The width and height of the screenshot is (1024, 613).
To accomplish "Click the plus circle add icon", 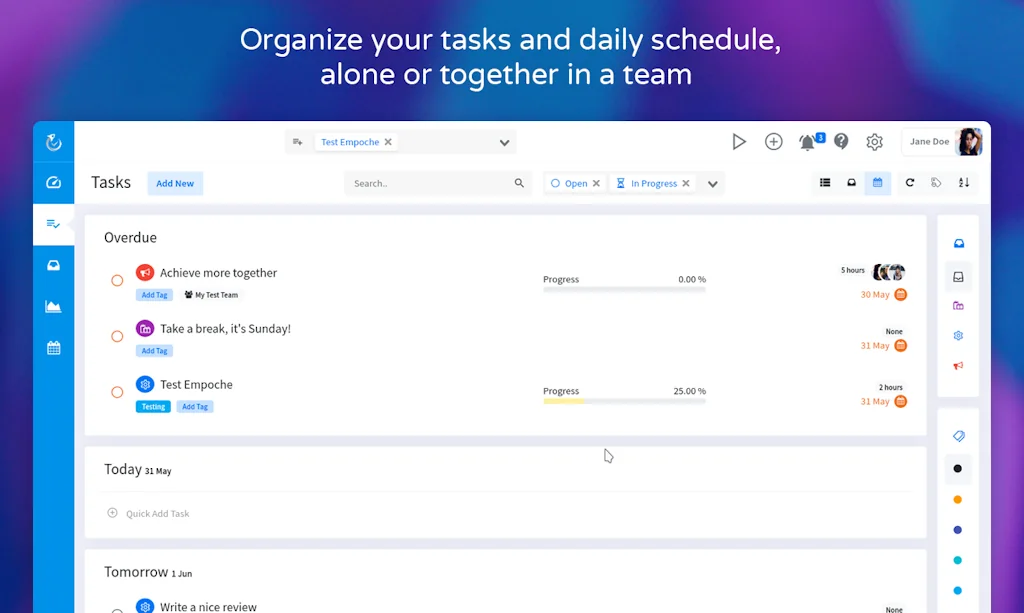I will 773,142.
